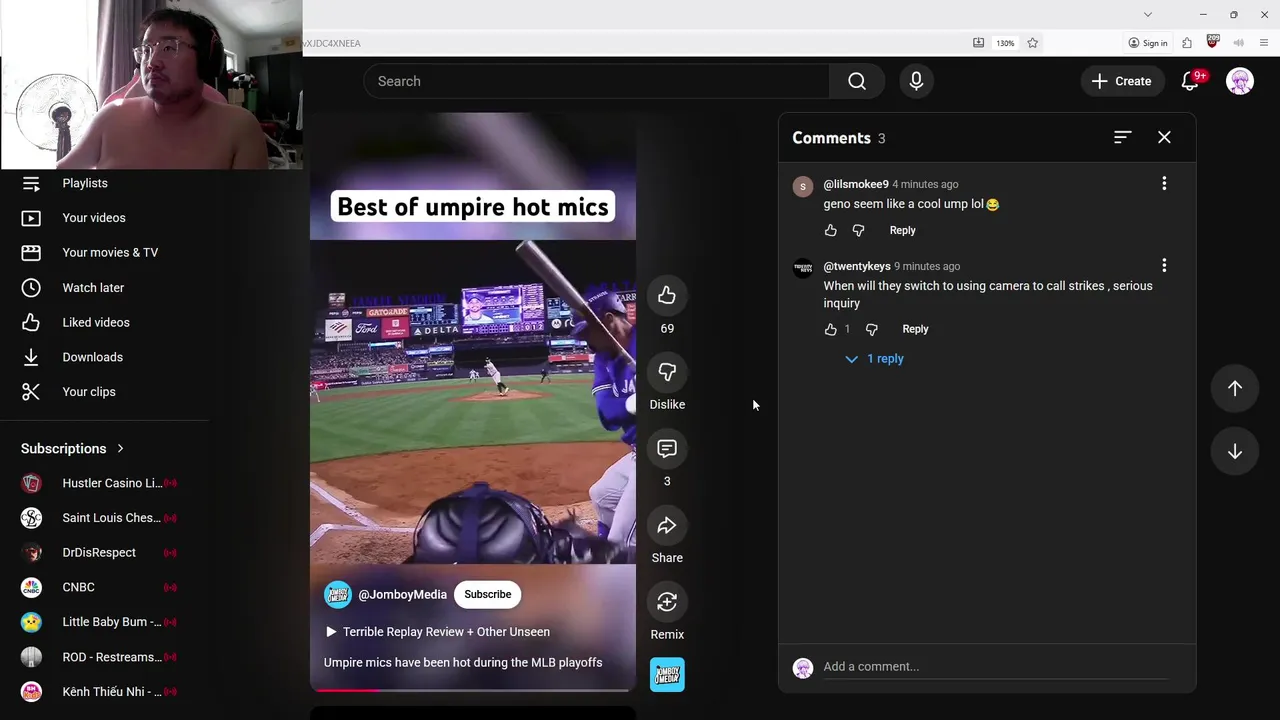
Task: Open the notifications bell
Action: (x=1190, y=81)
